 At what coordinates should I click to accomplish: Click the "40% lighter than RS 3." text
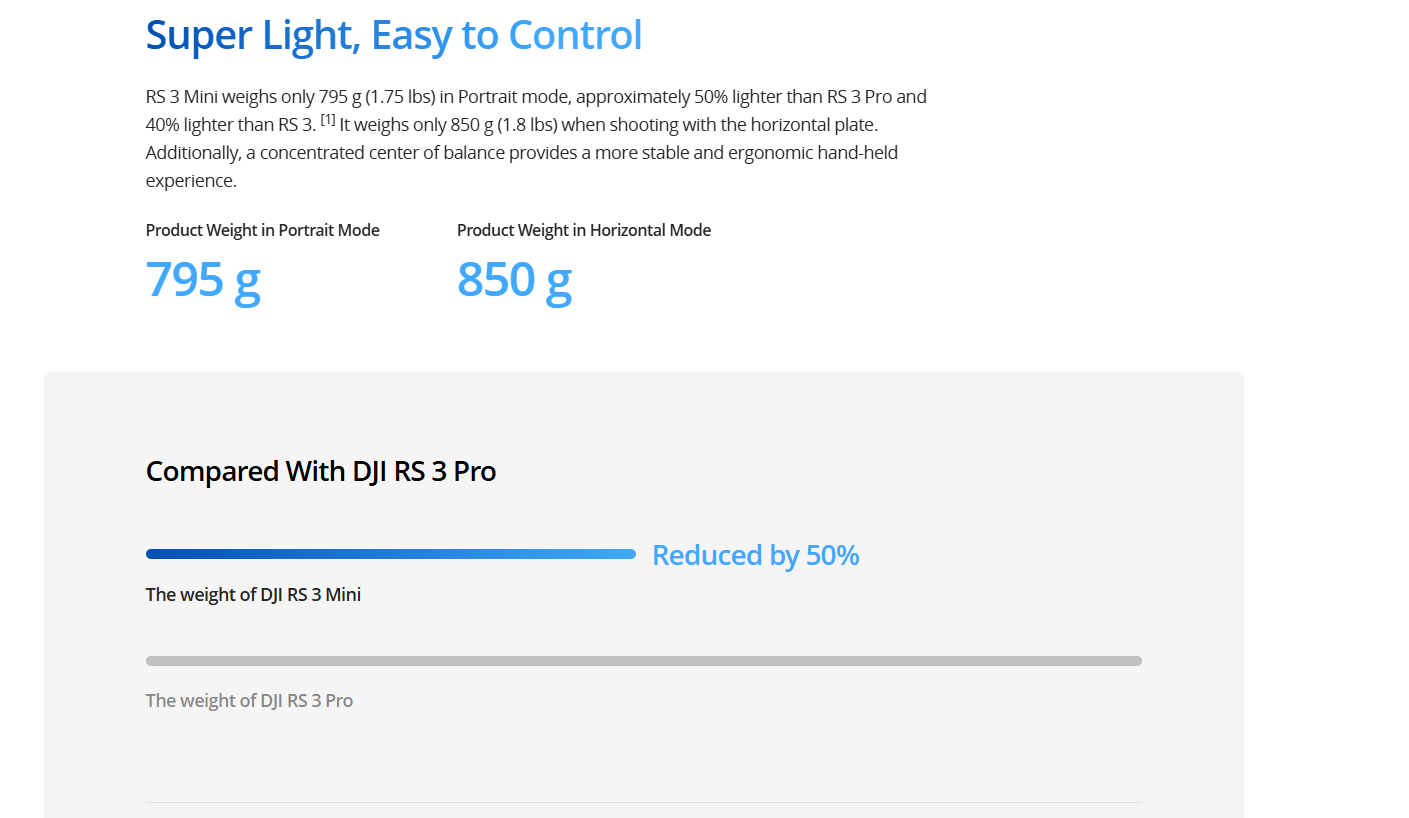click(x=230, y=125)
